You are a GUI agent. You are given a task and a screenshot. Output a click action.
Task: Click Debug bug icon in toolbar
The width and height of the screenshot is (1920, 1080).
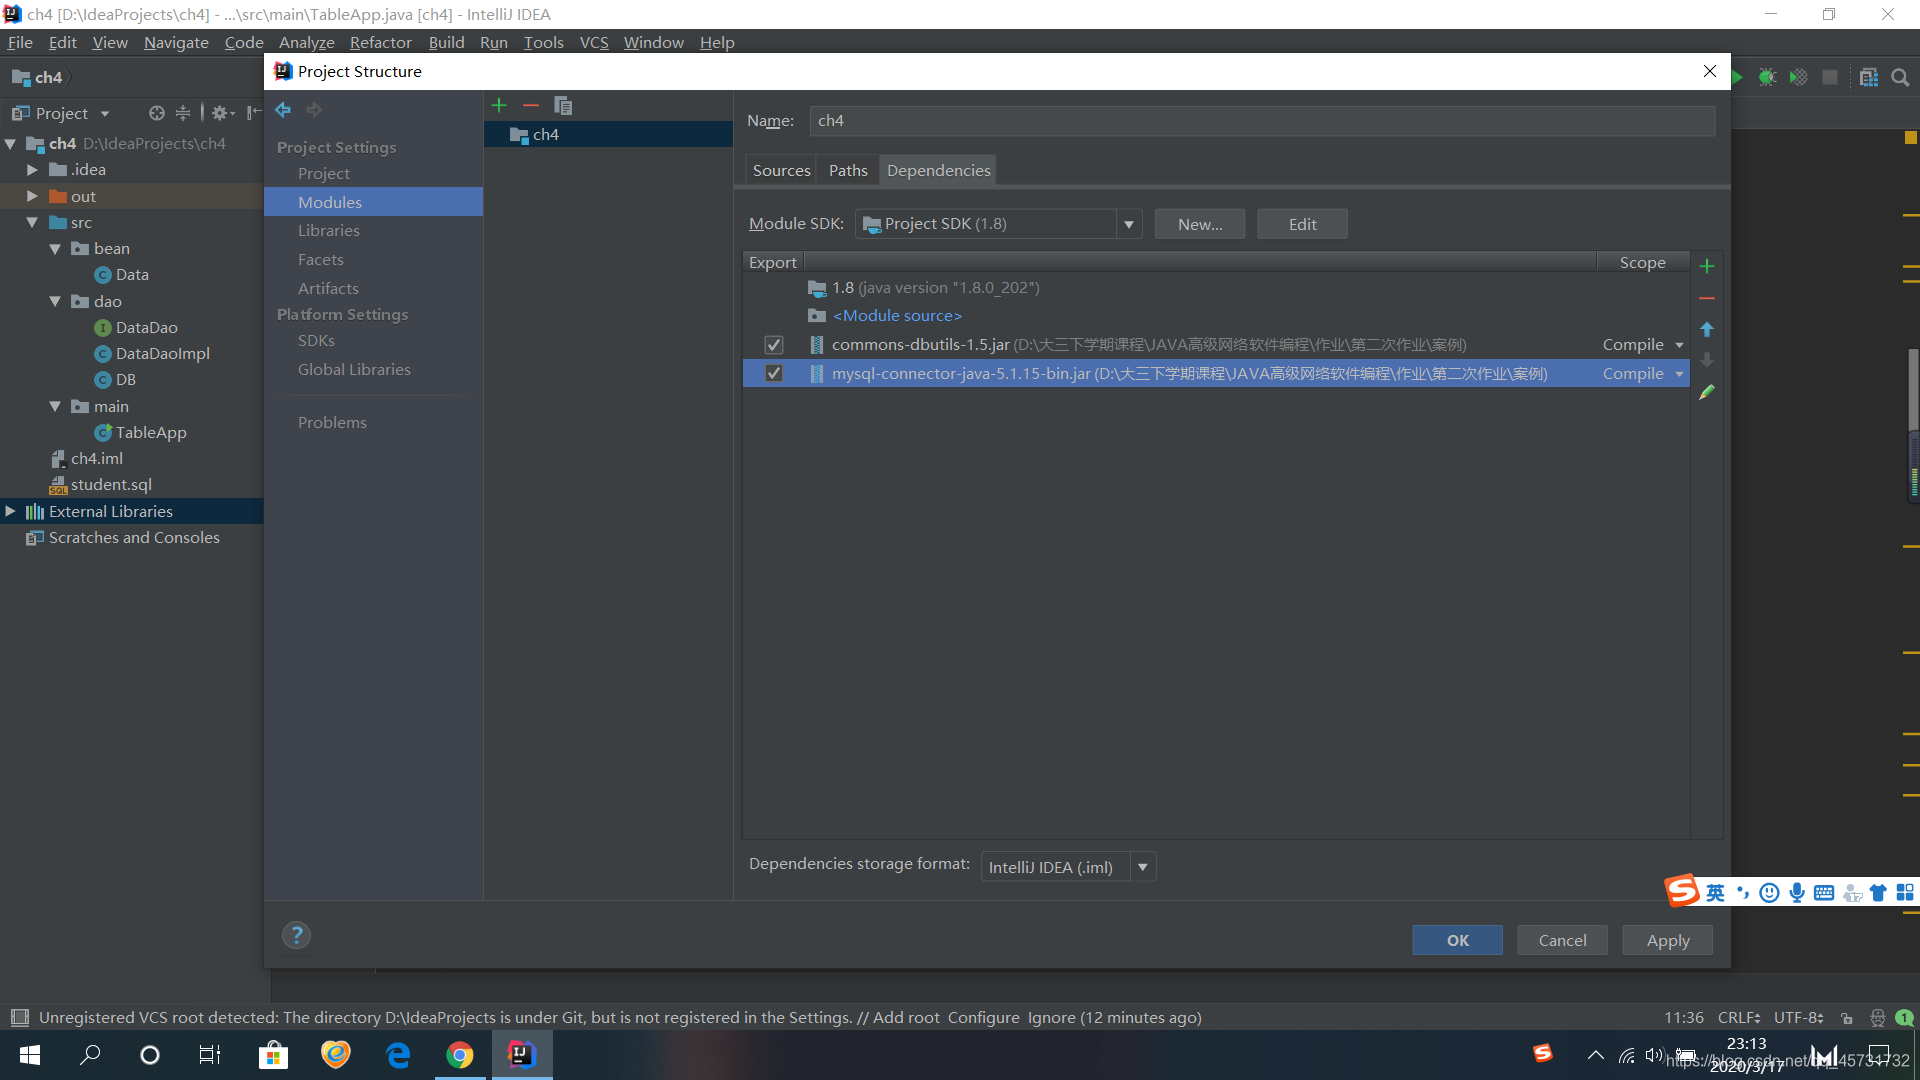[1767, 77]
